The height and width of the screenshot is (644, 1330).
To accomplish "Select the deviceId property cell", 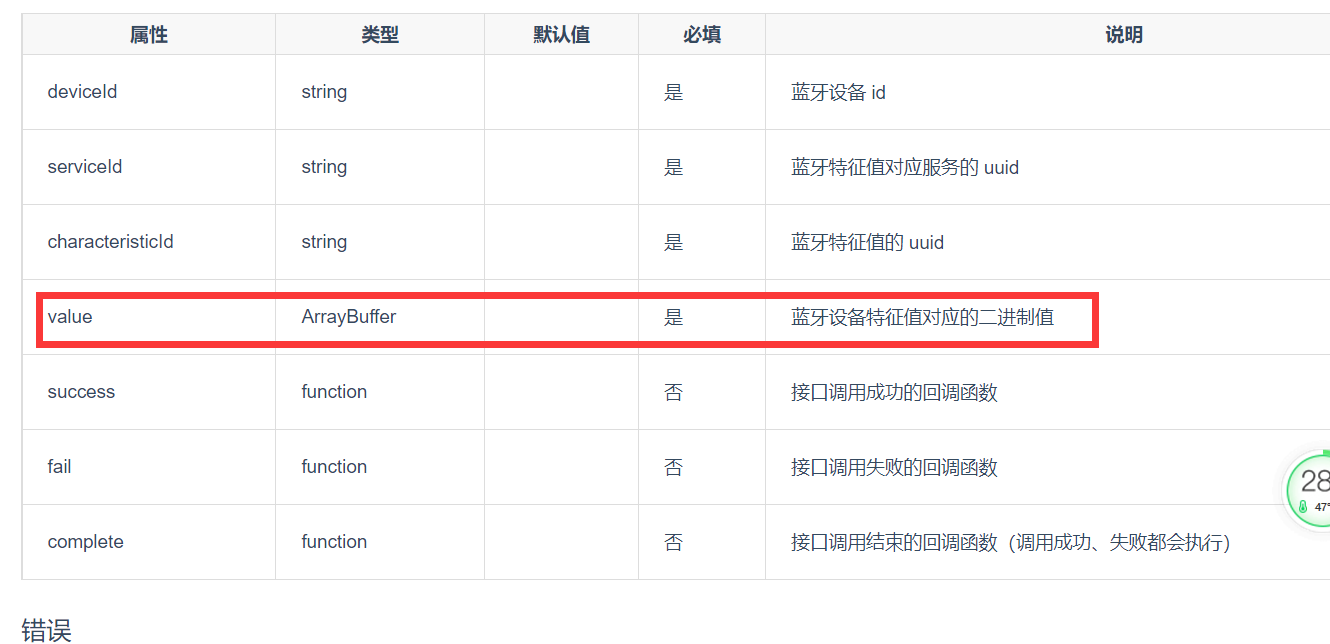I will (x=149, y=92).
